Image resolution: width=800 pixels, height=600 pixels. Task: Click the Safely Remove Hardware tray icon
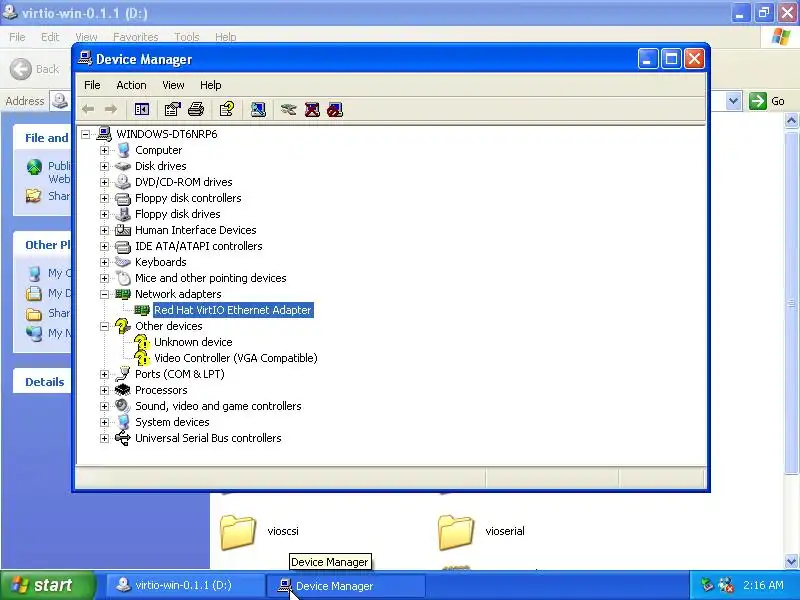click(707, 585)
